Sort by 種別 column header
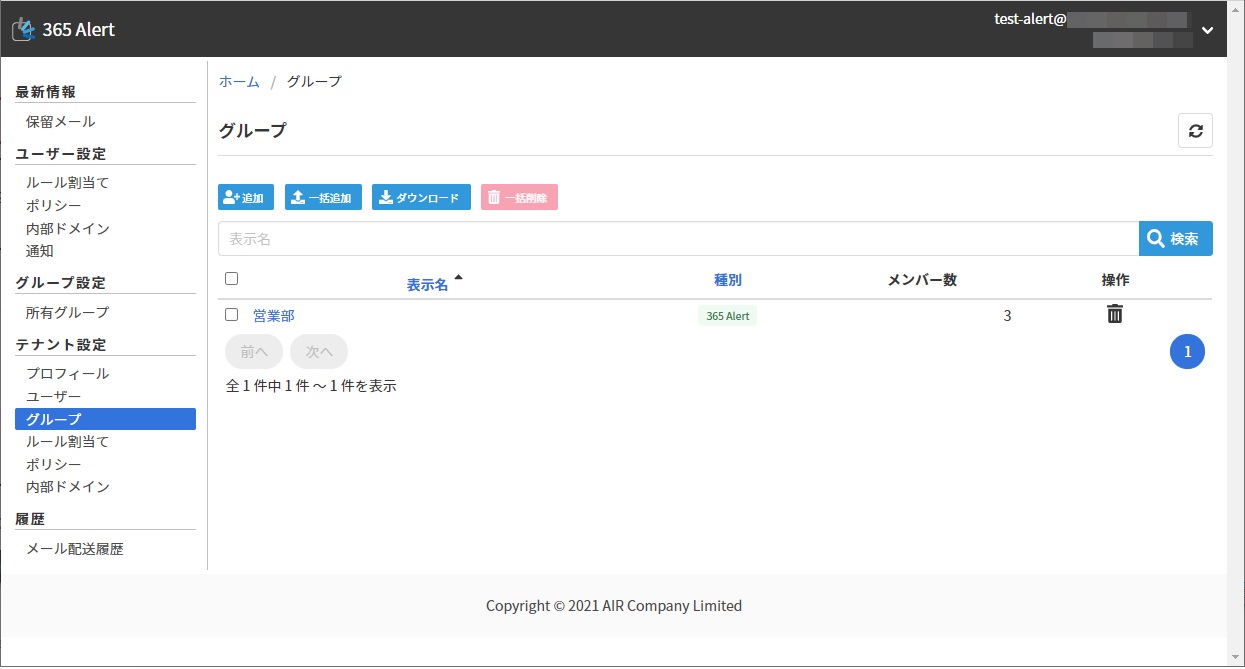Image resolution: width=1245 pixels, height=669 pixels. pos(727,280)
